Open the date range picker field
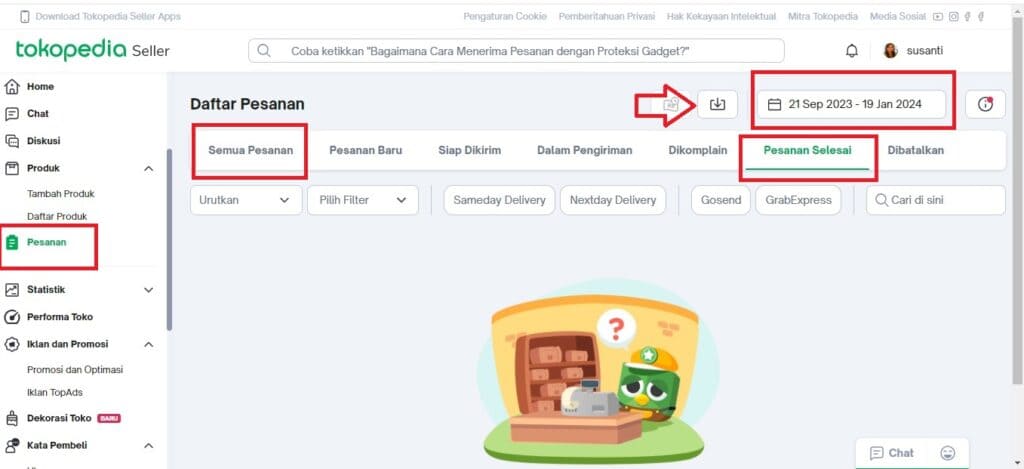The image size is (1024, 469). click(852, 104)
